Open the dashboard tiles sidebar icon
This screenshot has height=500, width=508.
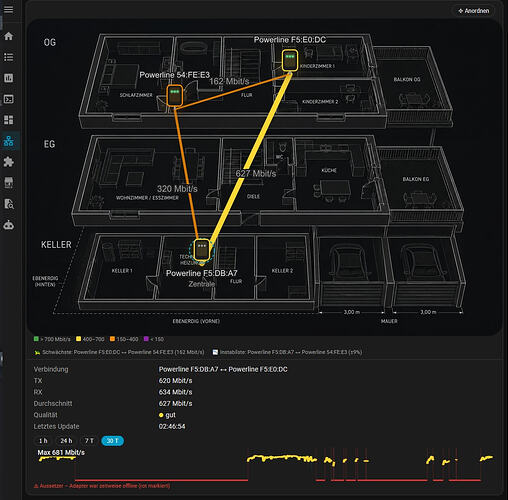(x=9, y=120)
